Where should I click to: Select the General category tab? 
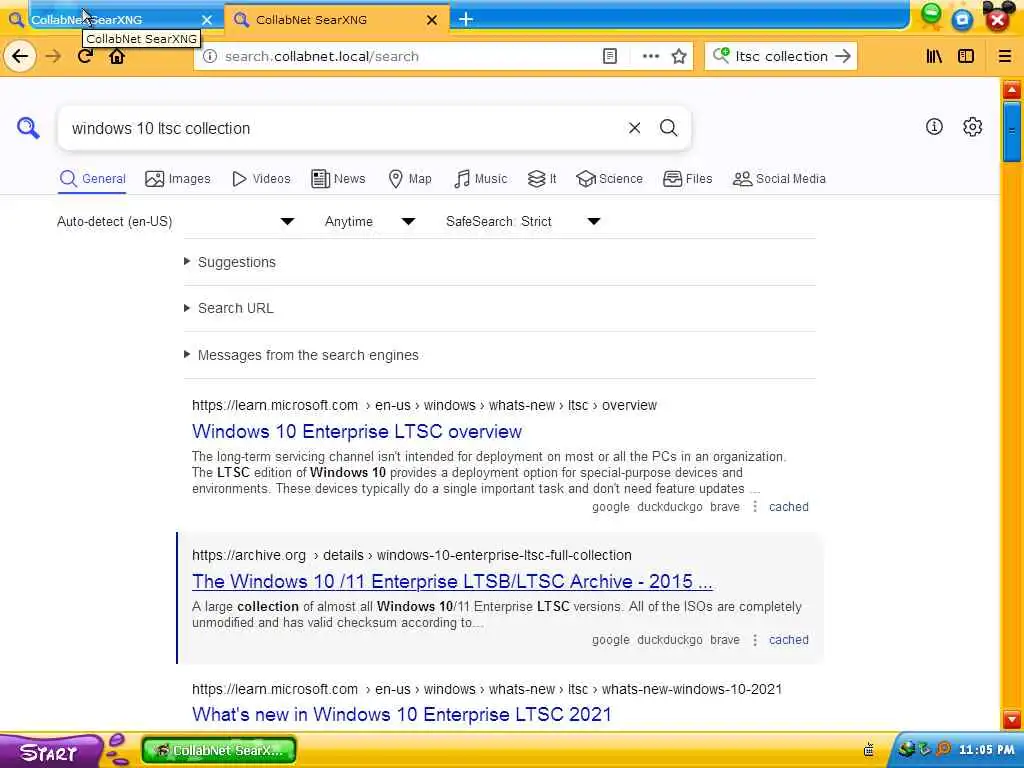click(93, 179)
